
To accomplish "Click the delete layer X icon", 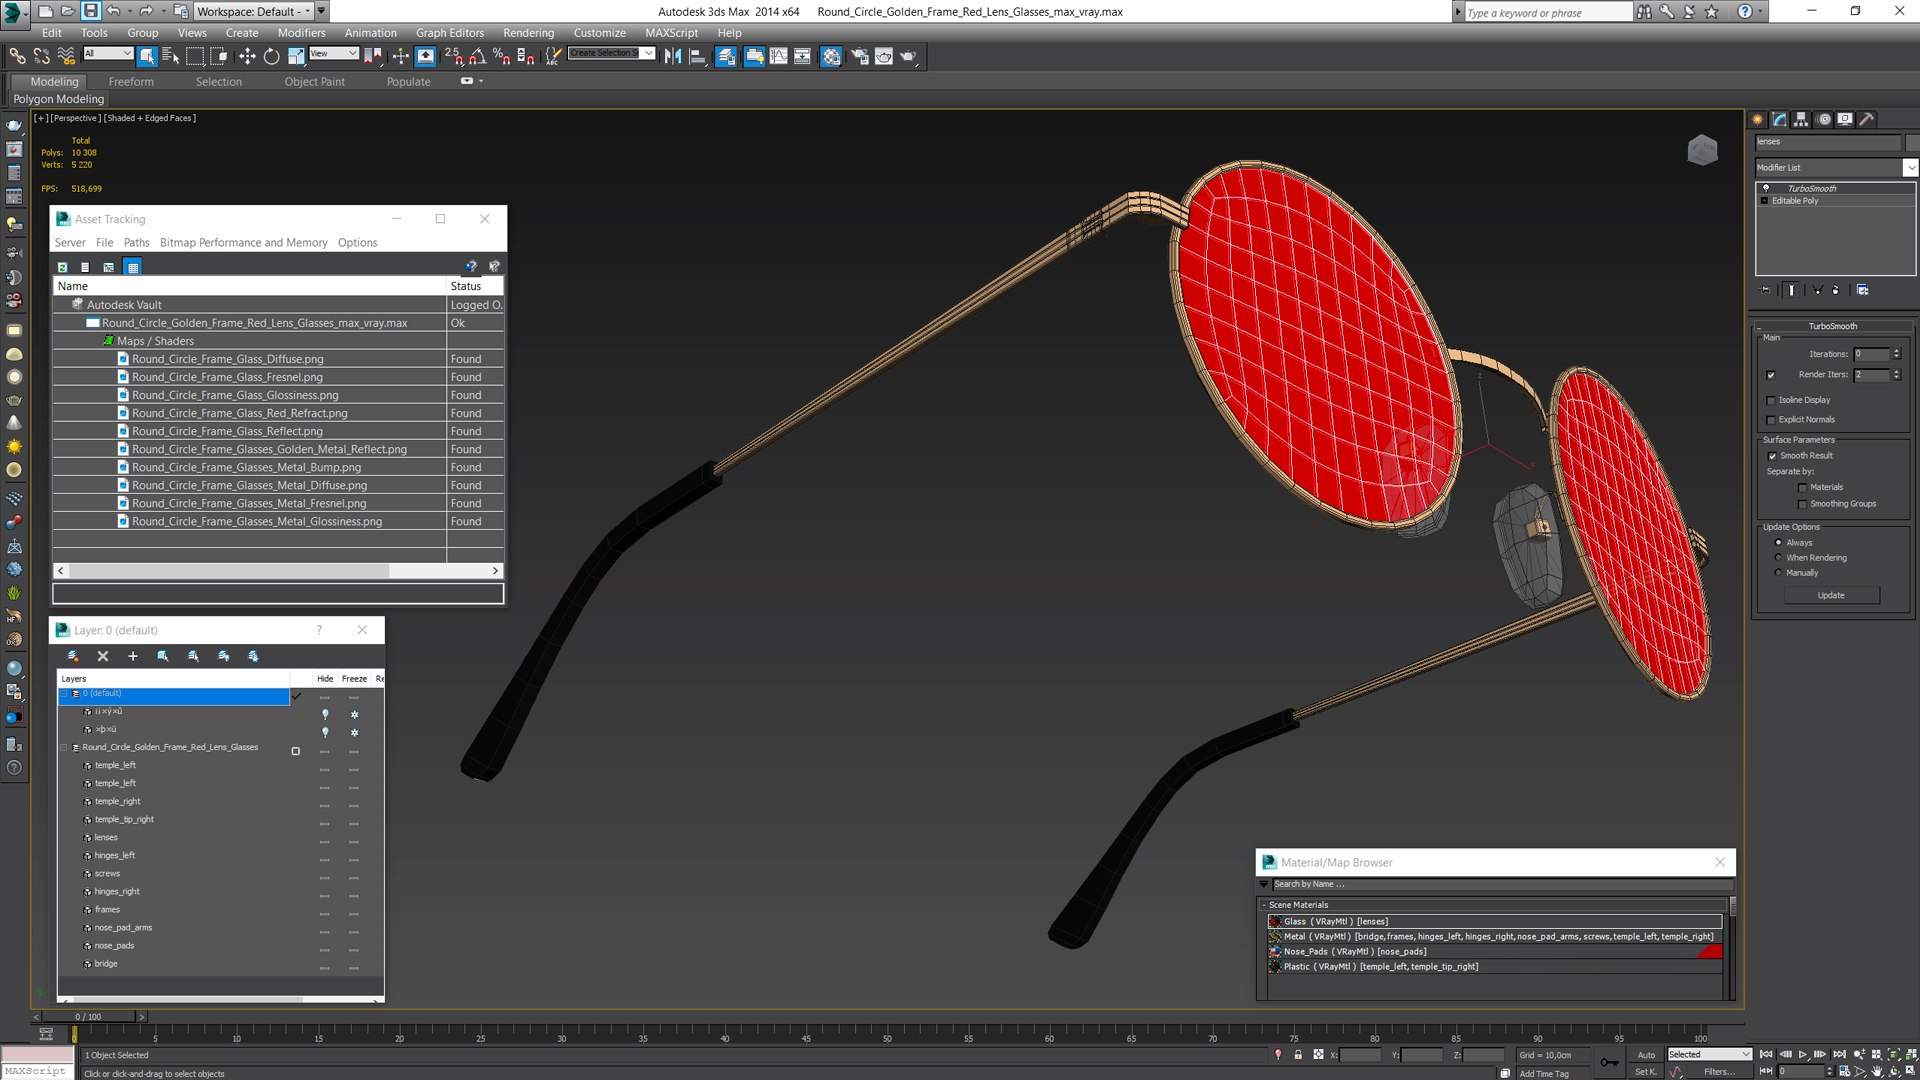I will 103,656.
